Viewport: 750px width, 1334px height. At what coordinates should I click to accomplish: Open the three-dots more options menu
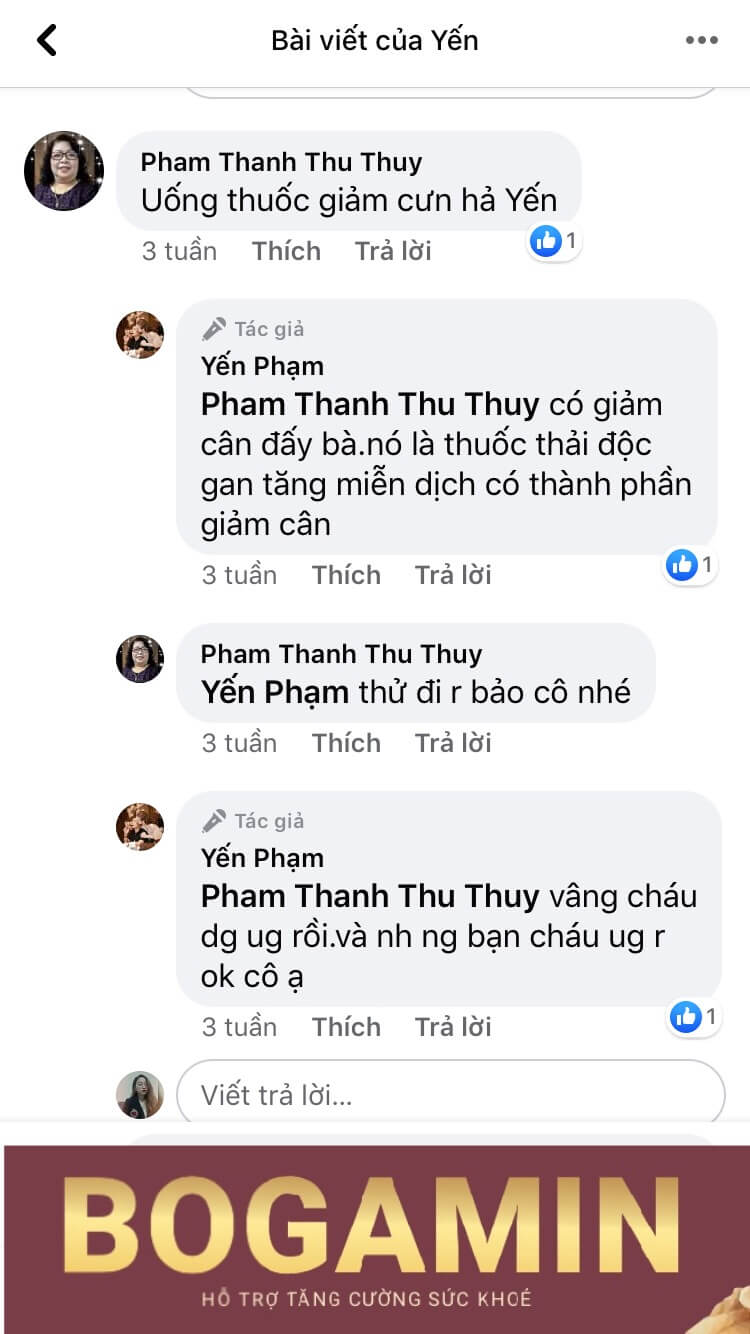pyautogui.click(x=701, y=41)
